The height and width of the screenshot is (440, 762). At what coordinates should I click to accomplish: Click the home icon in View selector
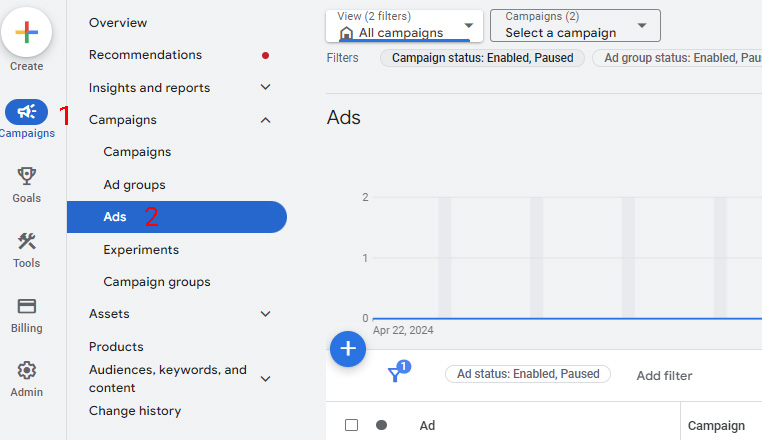(346, 33)
